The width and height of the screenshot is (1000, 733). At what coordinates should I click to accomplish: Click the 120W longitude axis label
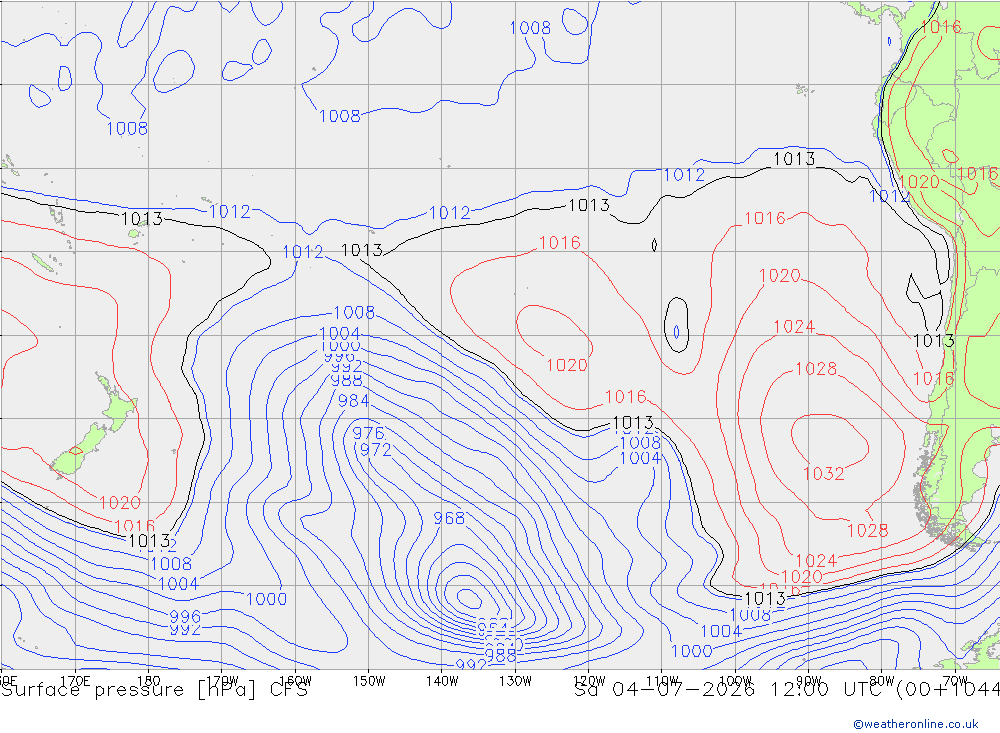tap(589, 681)
